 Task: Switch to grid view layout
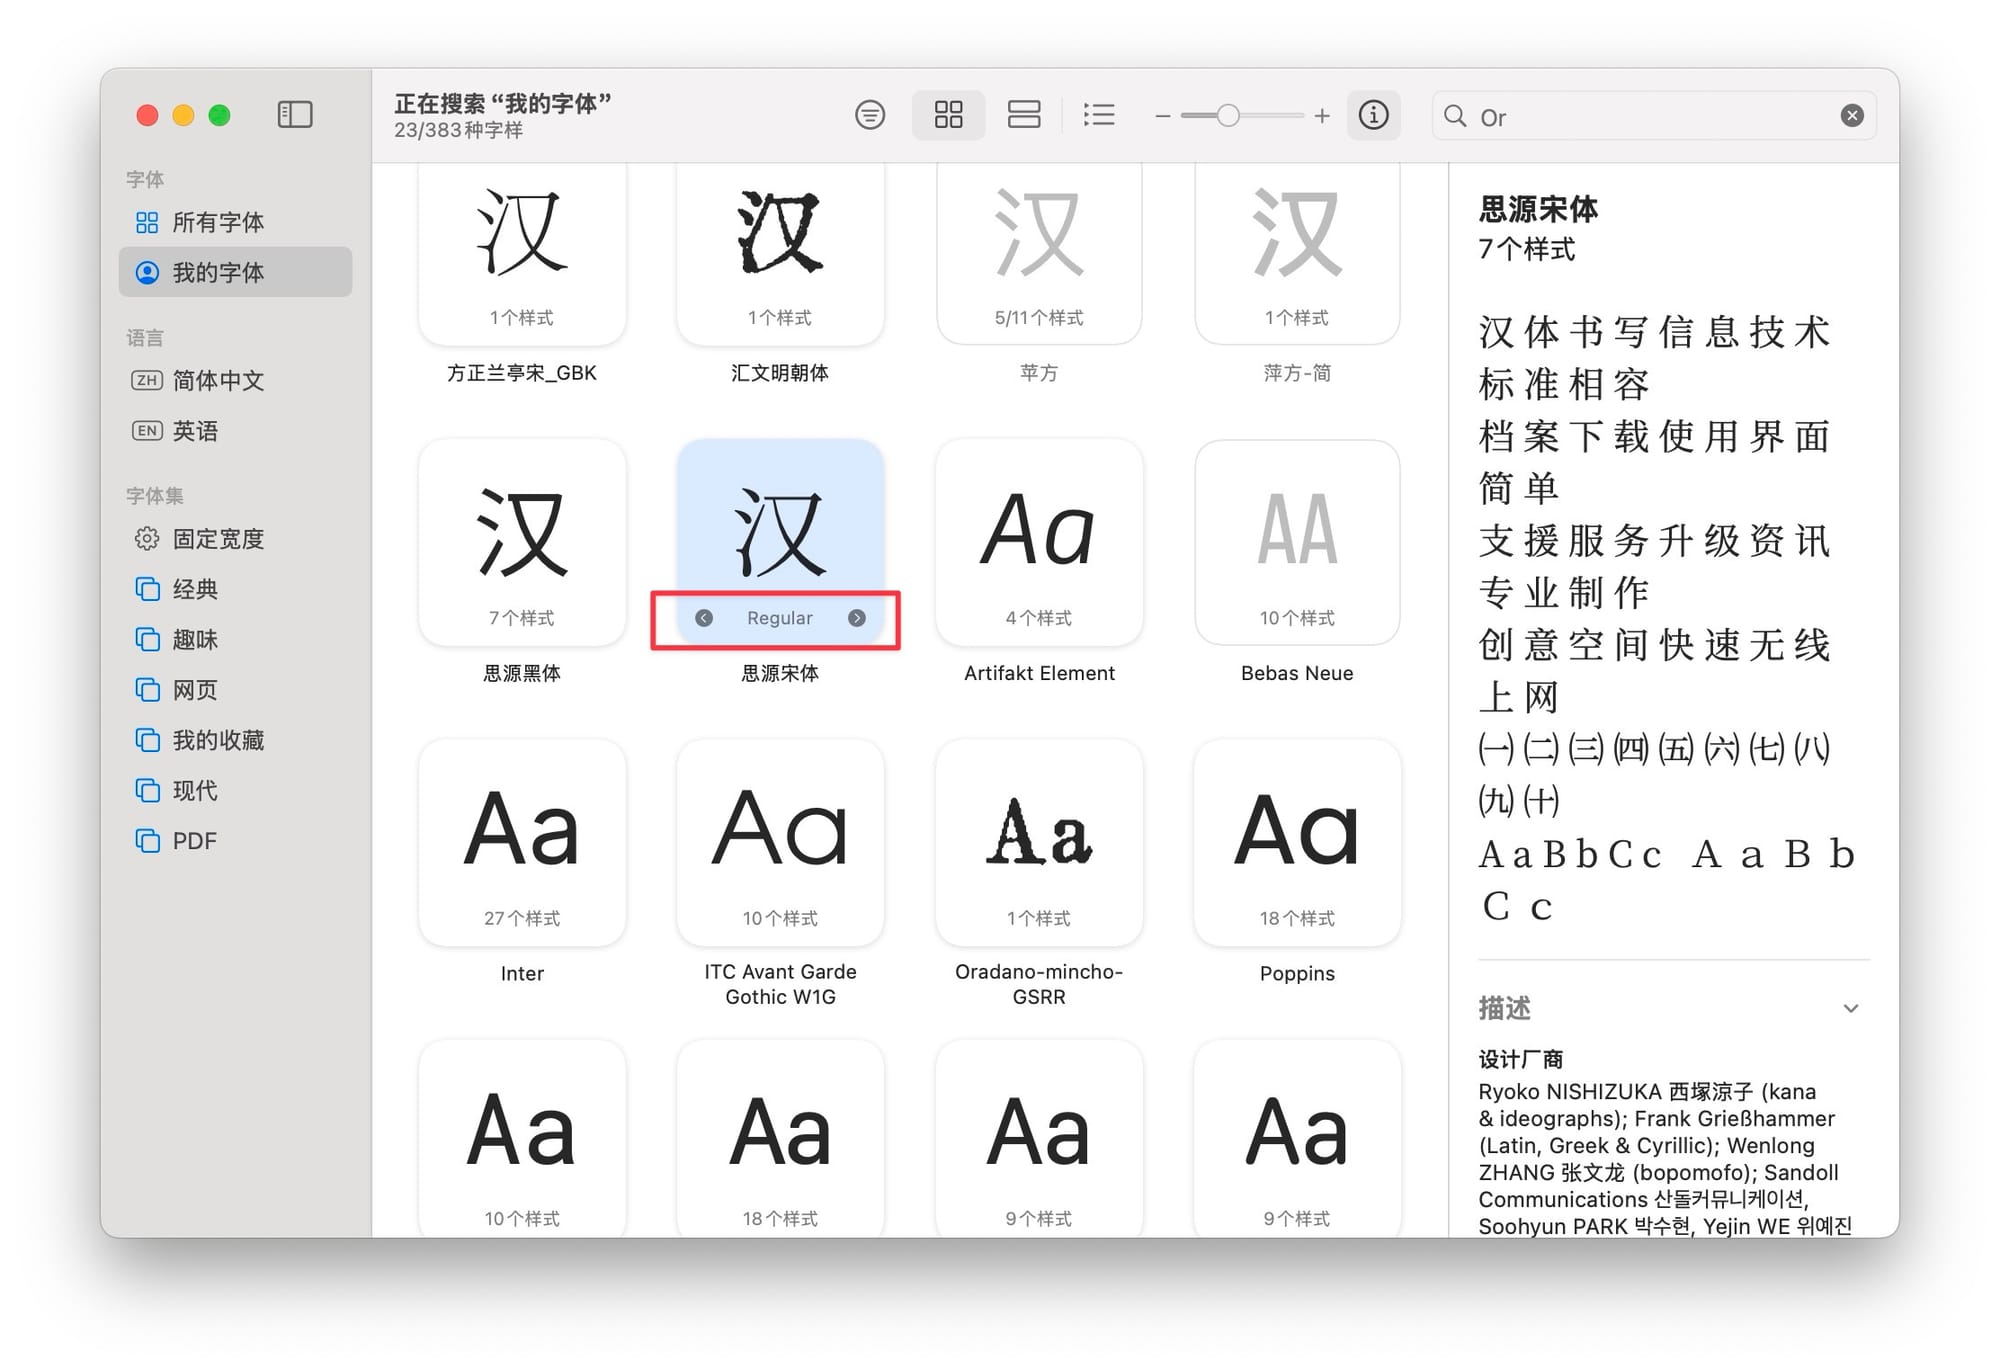coord(948,115)
